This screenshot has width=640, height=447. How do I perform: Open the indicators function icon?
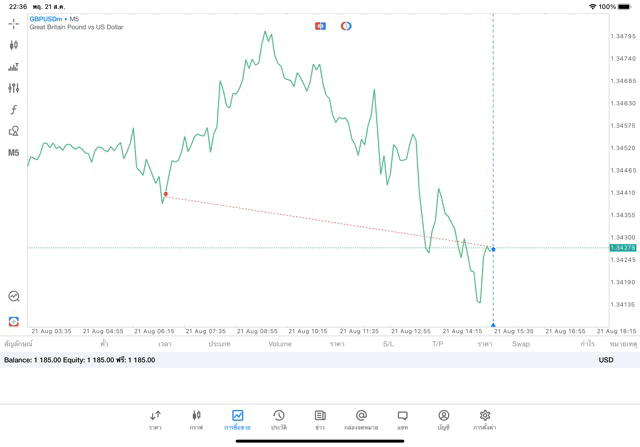click(x=13, y=110)
